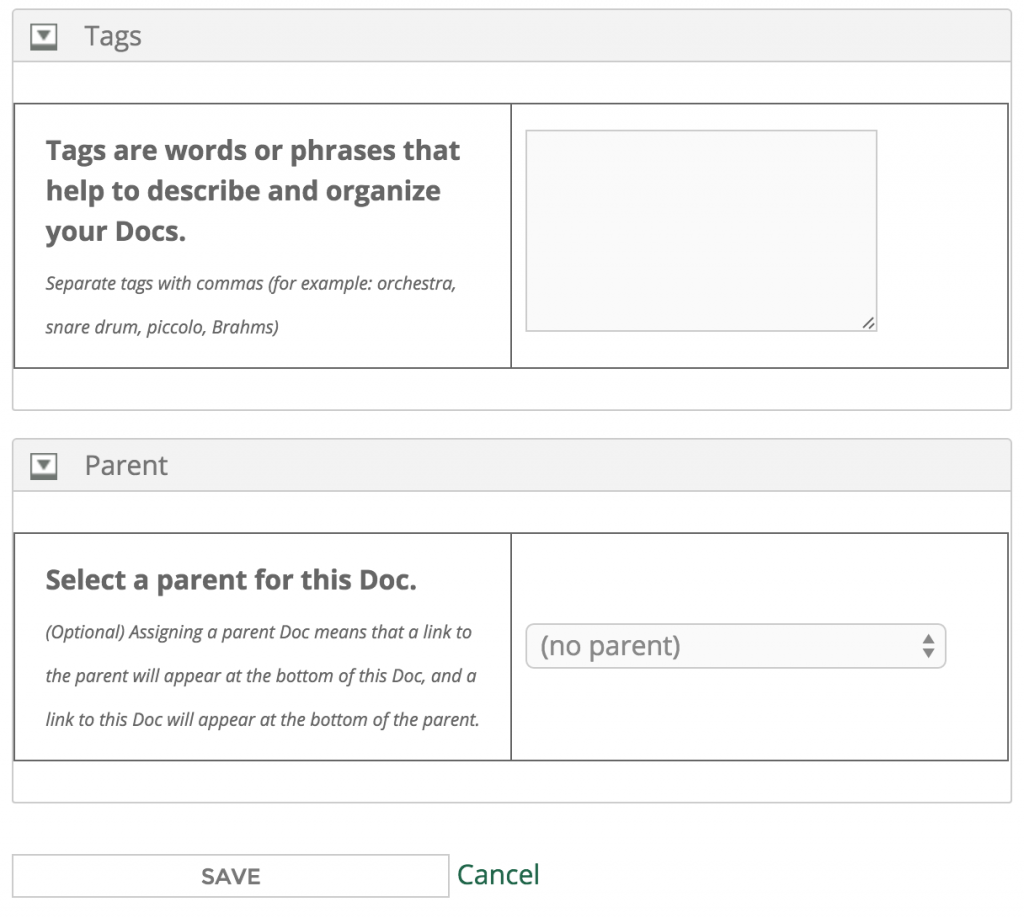The image size is (1024, 918).
Task: Open the (no parent) dropdown
Action: click(x=735, y=646)
